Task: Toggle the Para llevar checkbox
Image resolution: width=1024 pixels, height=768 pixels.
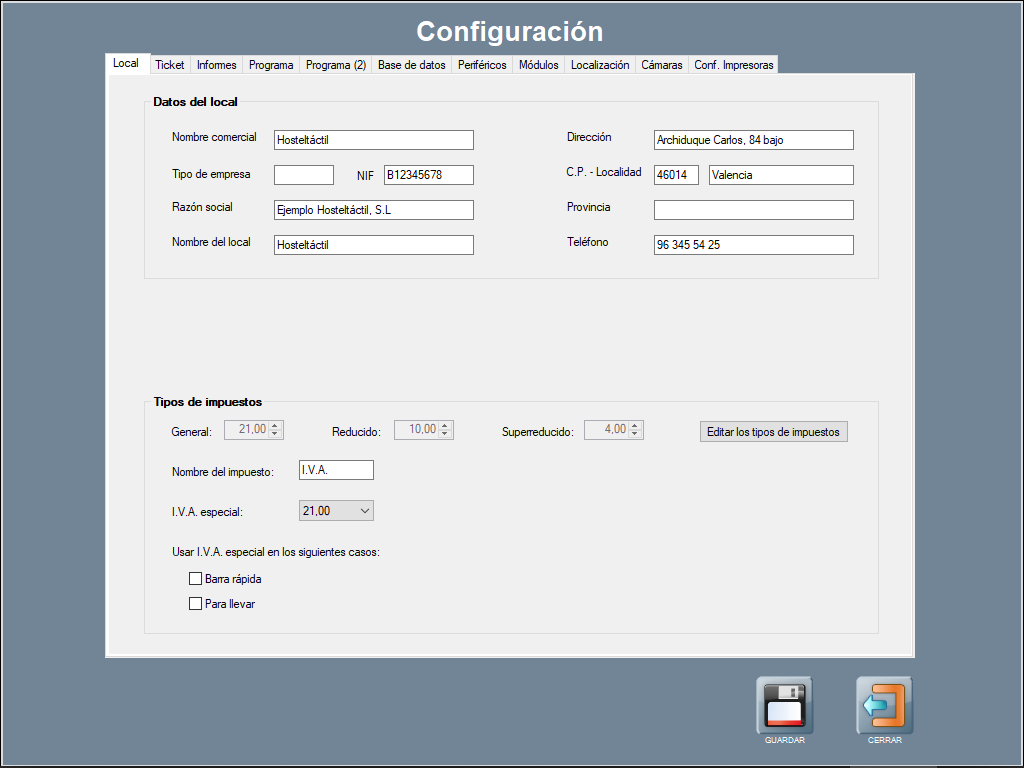Action: coord(196,604)
